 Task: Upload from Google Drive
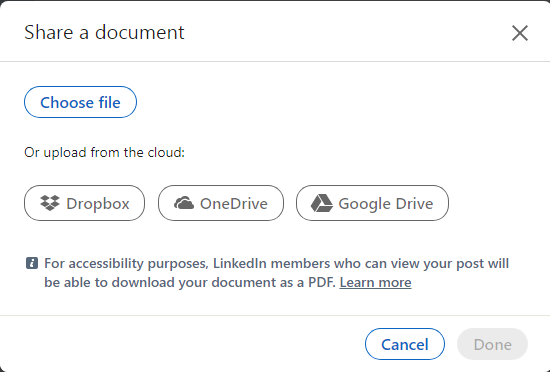click(x=372, y=203)
